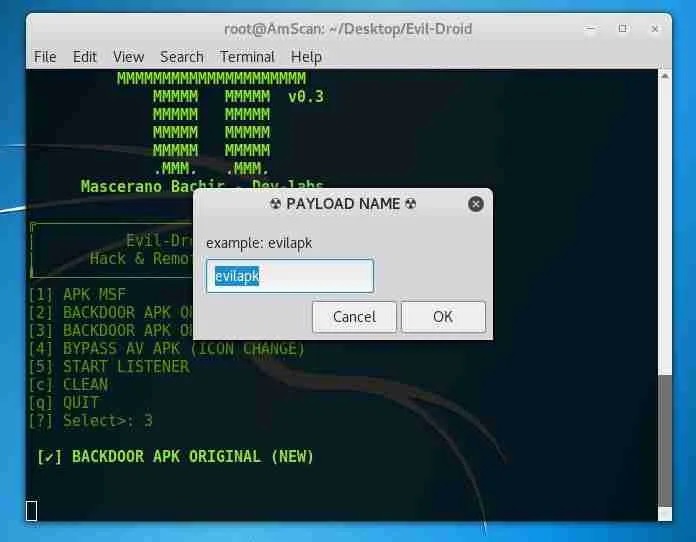
Task: Close the Evil-Droid terminal window
Action: click(655, 29)
